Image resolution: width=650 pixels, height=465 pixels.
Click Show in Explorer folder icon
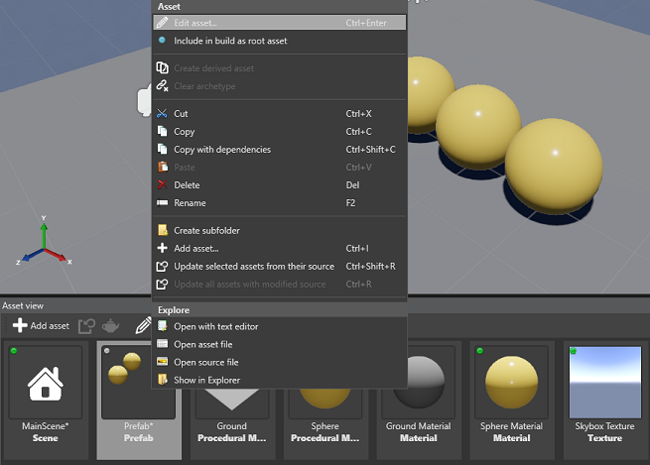(x=163, y=380)
